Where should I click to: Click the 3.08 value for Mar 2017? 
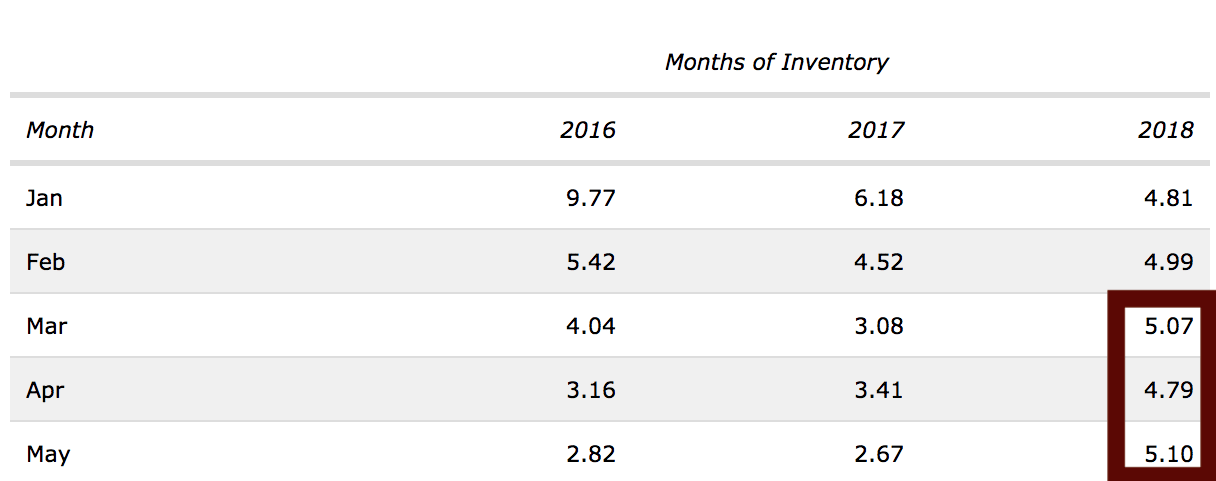[878, 326]
